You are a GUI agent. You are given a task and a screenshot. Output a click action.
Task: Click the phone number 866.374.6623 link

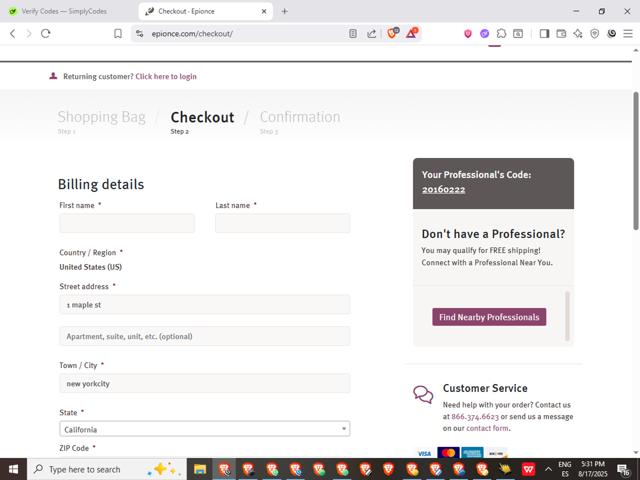pos(475,417)
